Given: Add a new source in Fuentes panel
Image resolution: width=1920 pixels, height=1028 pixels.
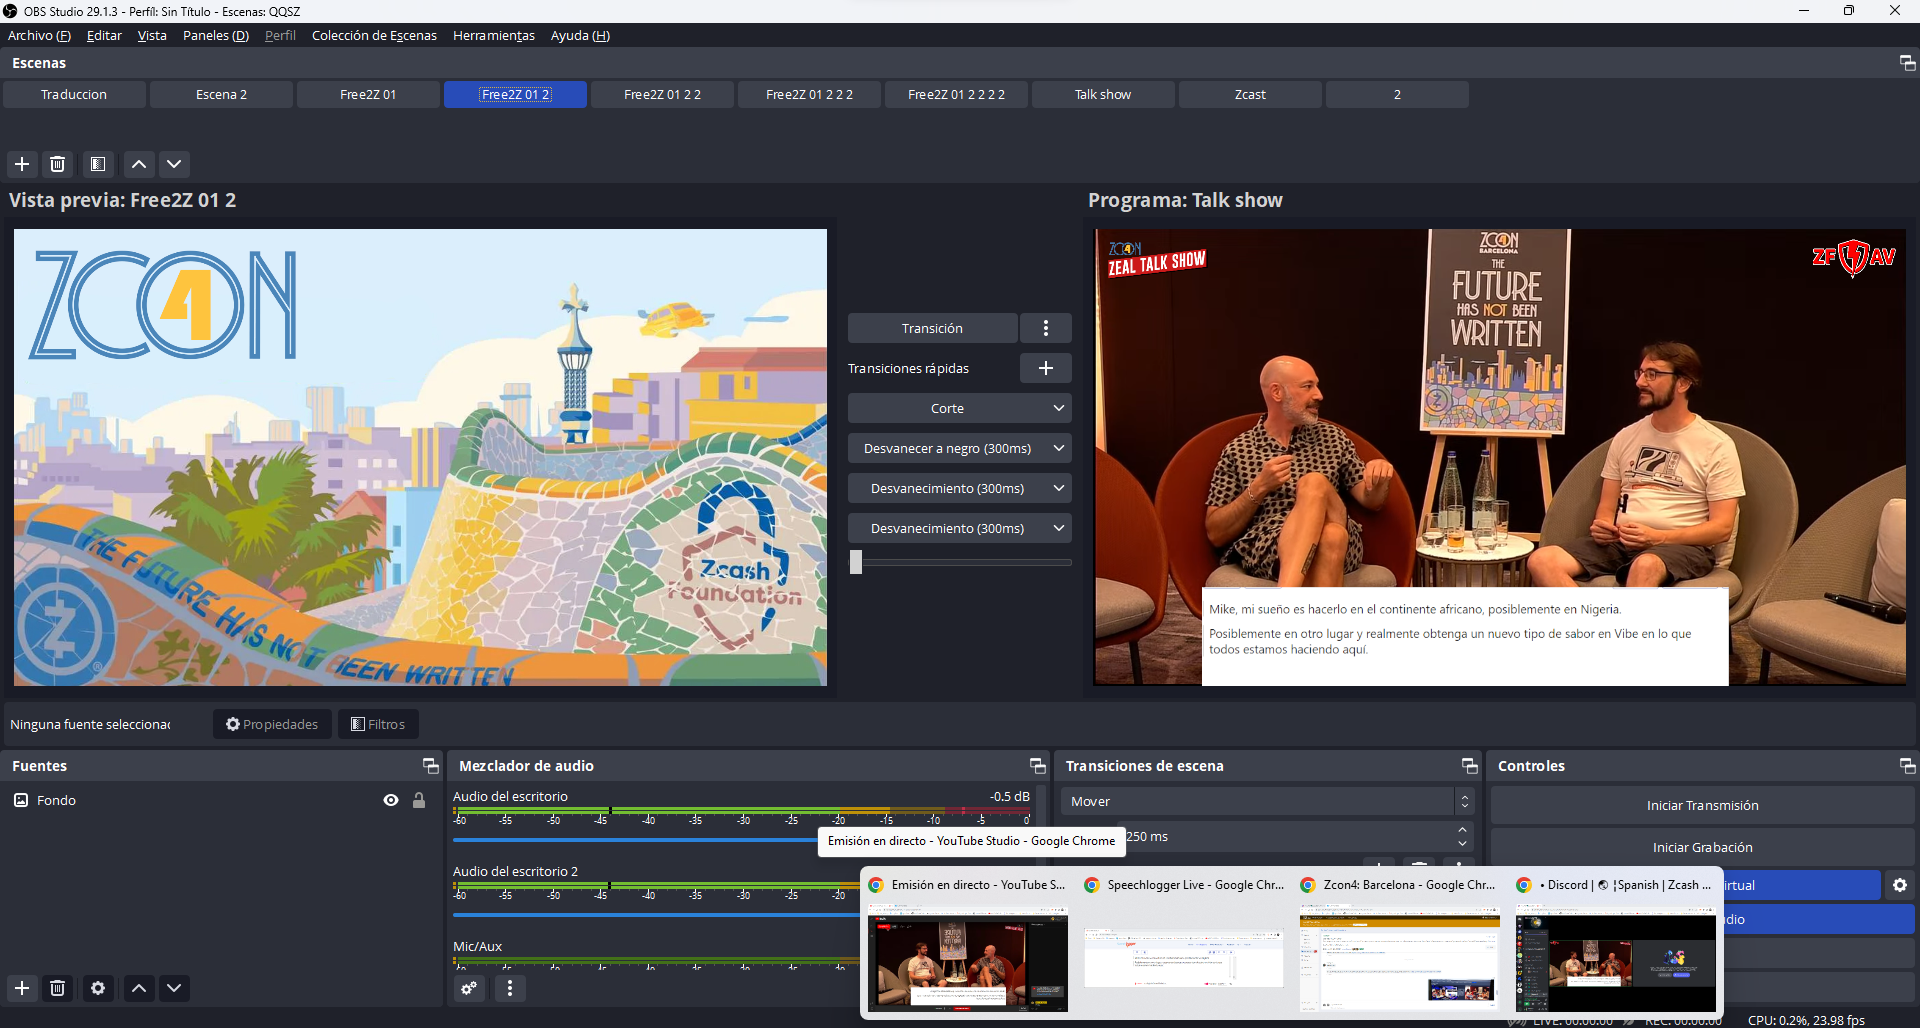Looking at the screenshot, I should [22, 988].
